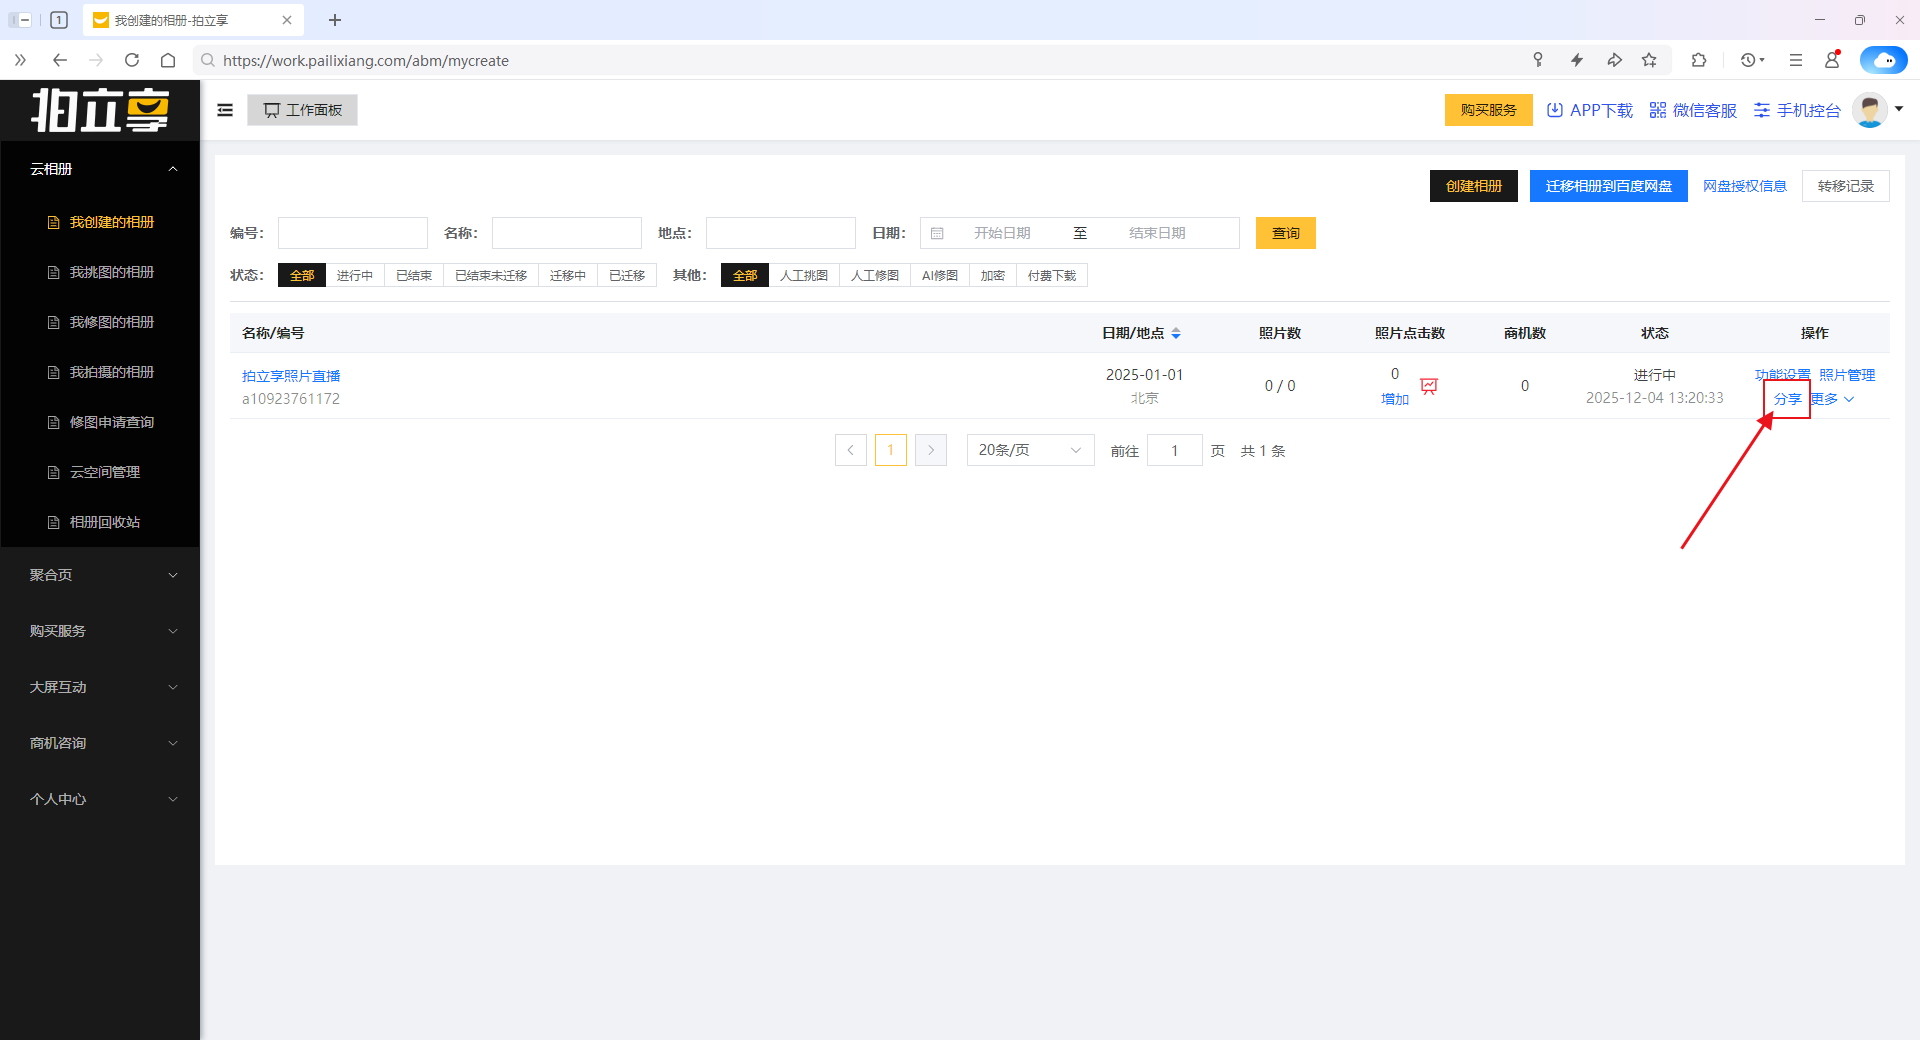
Task: Click the 名称 search input field
Action: [566, 233]
